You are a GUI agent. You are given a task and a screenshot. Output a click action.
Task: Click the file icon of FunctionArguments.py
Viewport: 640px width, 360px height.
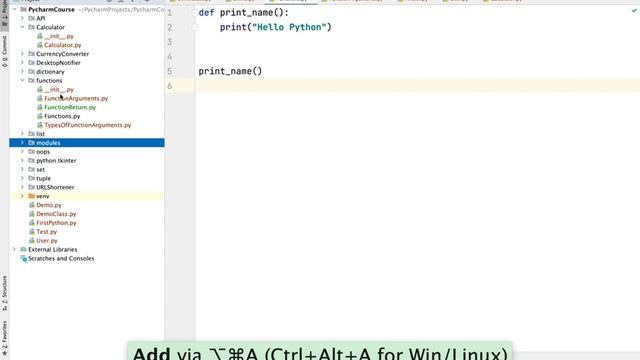40,98
